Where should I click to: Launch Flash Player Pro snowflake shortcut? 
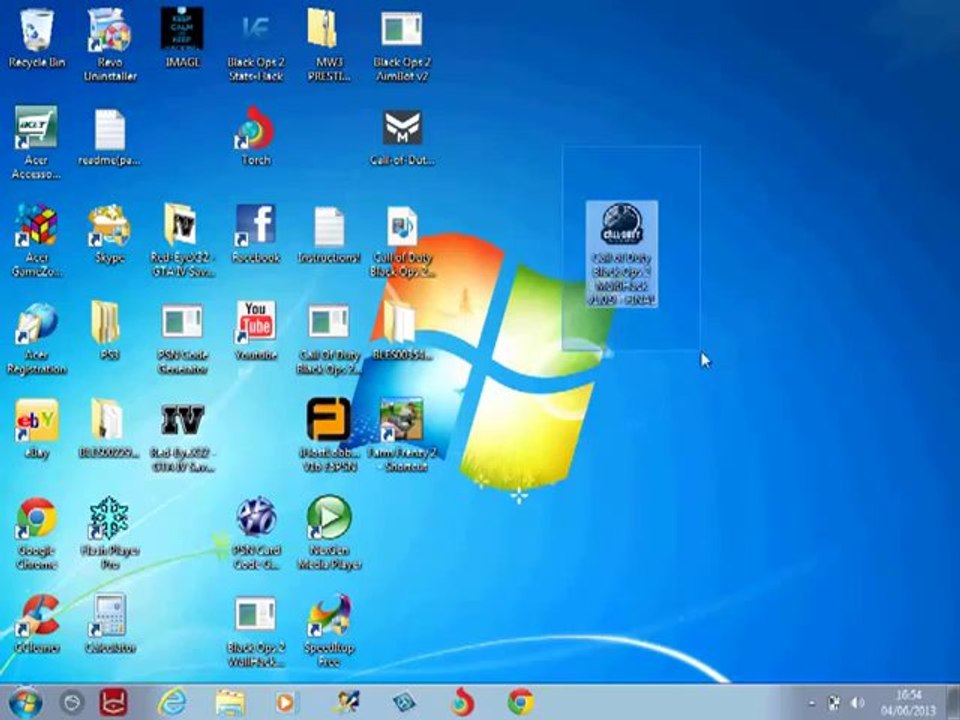click(x=110, y=533)
